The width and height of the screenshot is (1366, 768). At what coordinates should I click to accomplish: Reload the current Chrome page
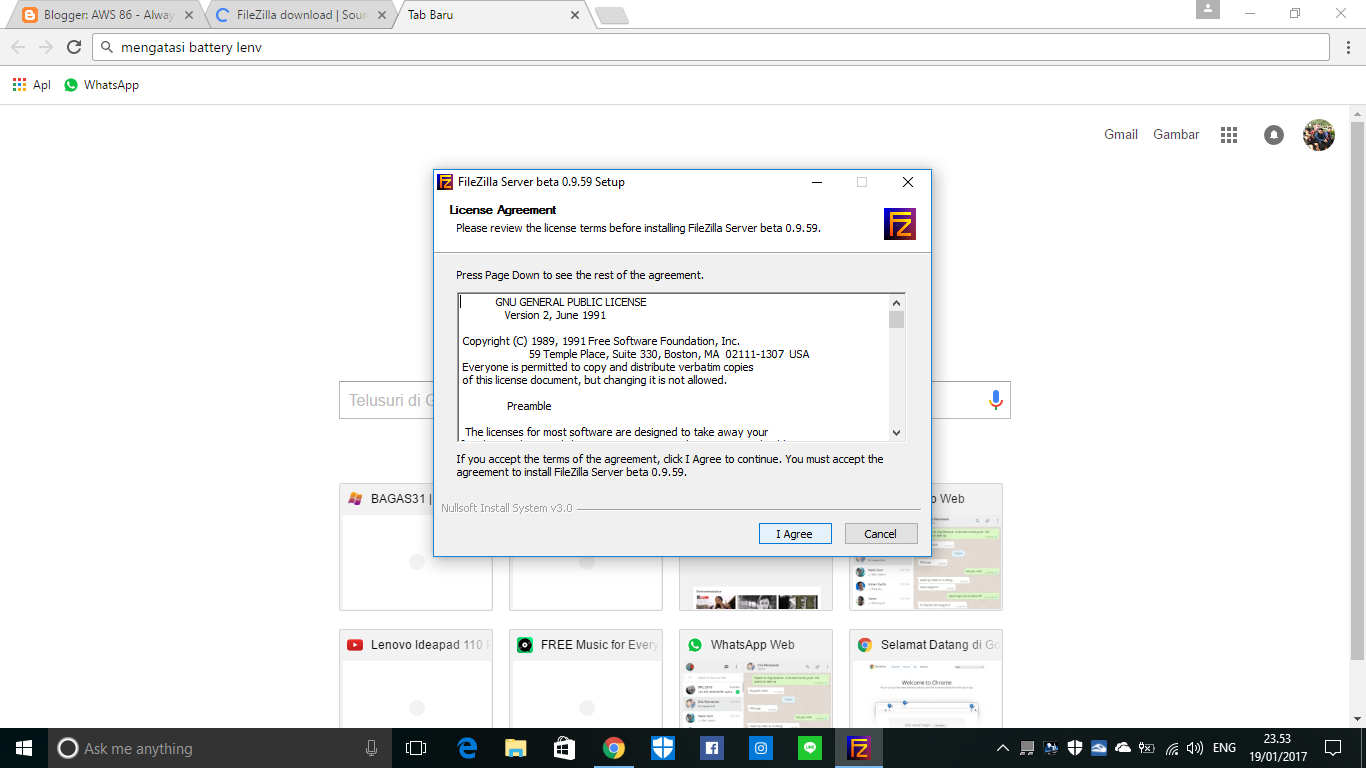(74, 47)
